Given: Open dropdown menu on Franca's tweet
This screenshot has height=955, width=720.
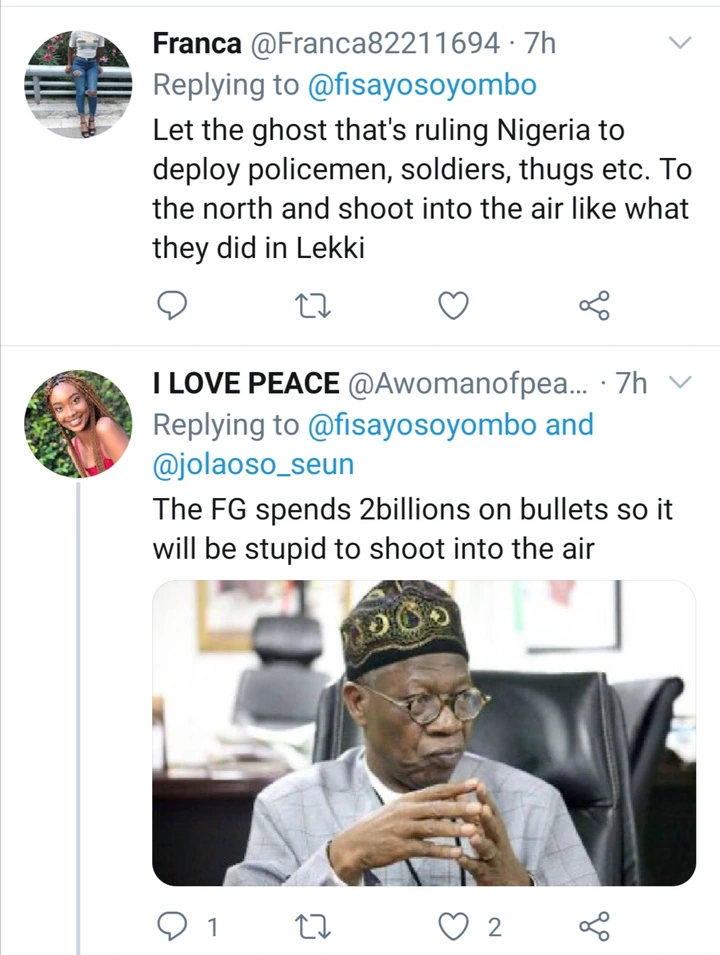Looking at the screenshot, I should click(x=680, y=43).
